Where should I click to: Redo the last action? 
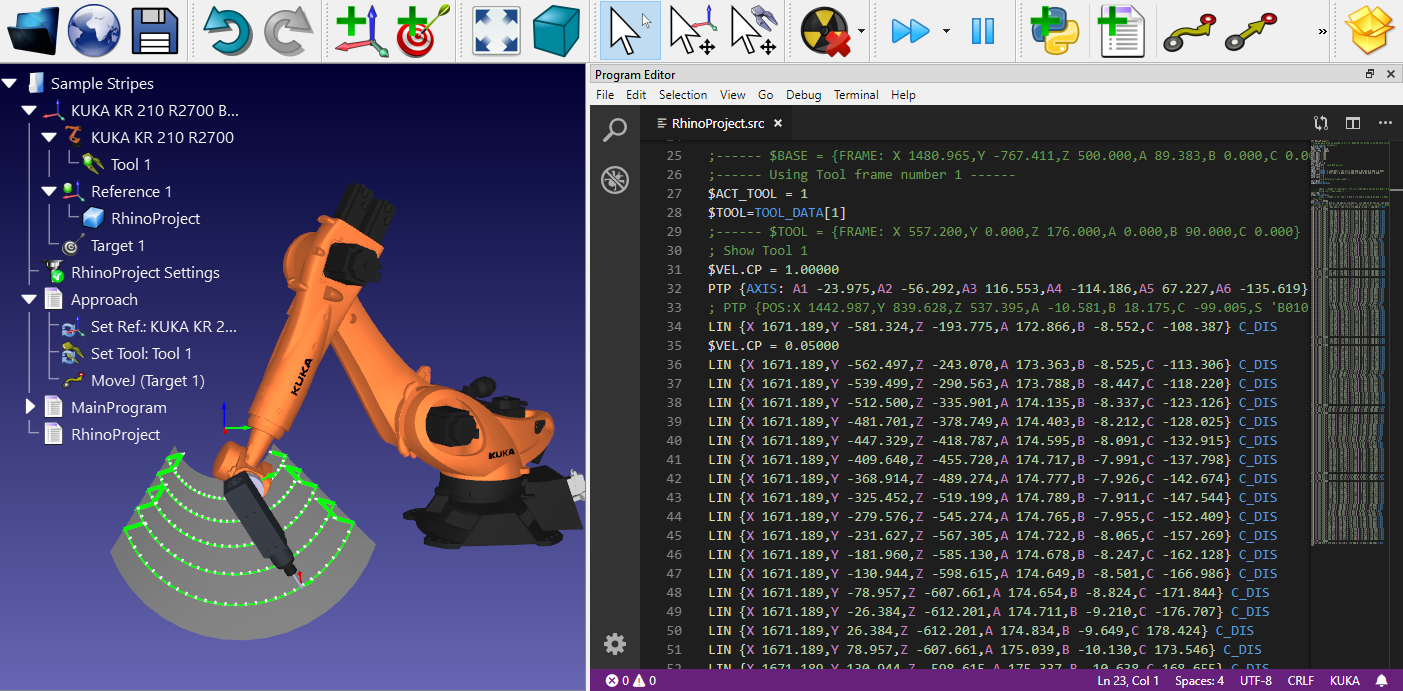pos(287,30)
